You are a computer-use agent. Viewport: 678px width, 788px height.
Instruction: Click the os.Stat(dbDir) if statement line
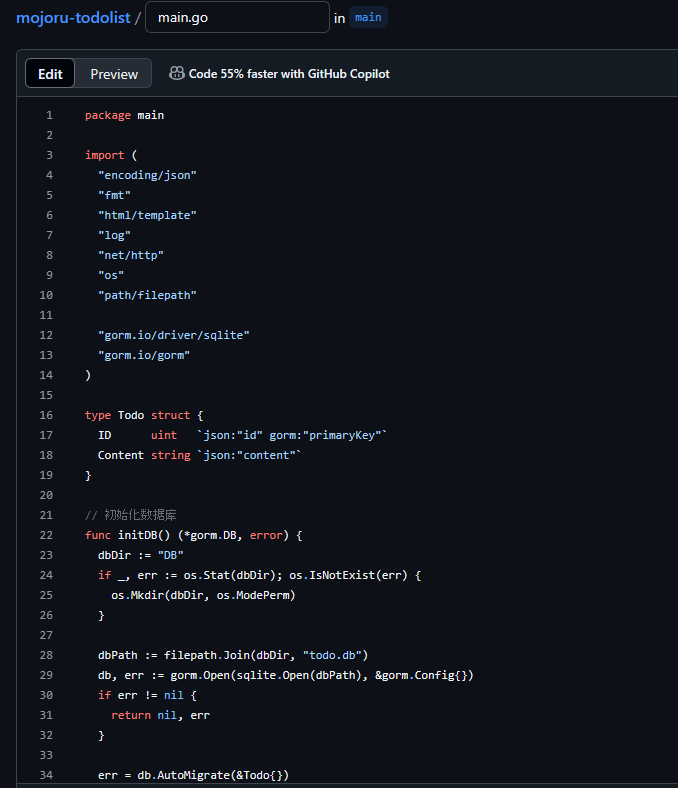point(259,575)
